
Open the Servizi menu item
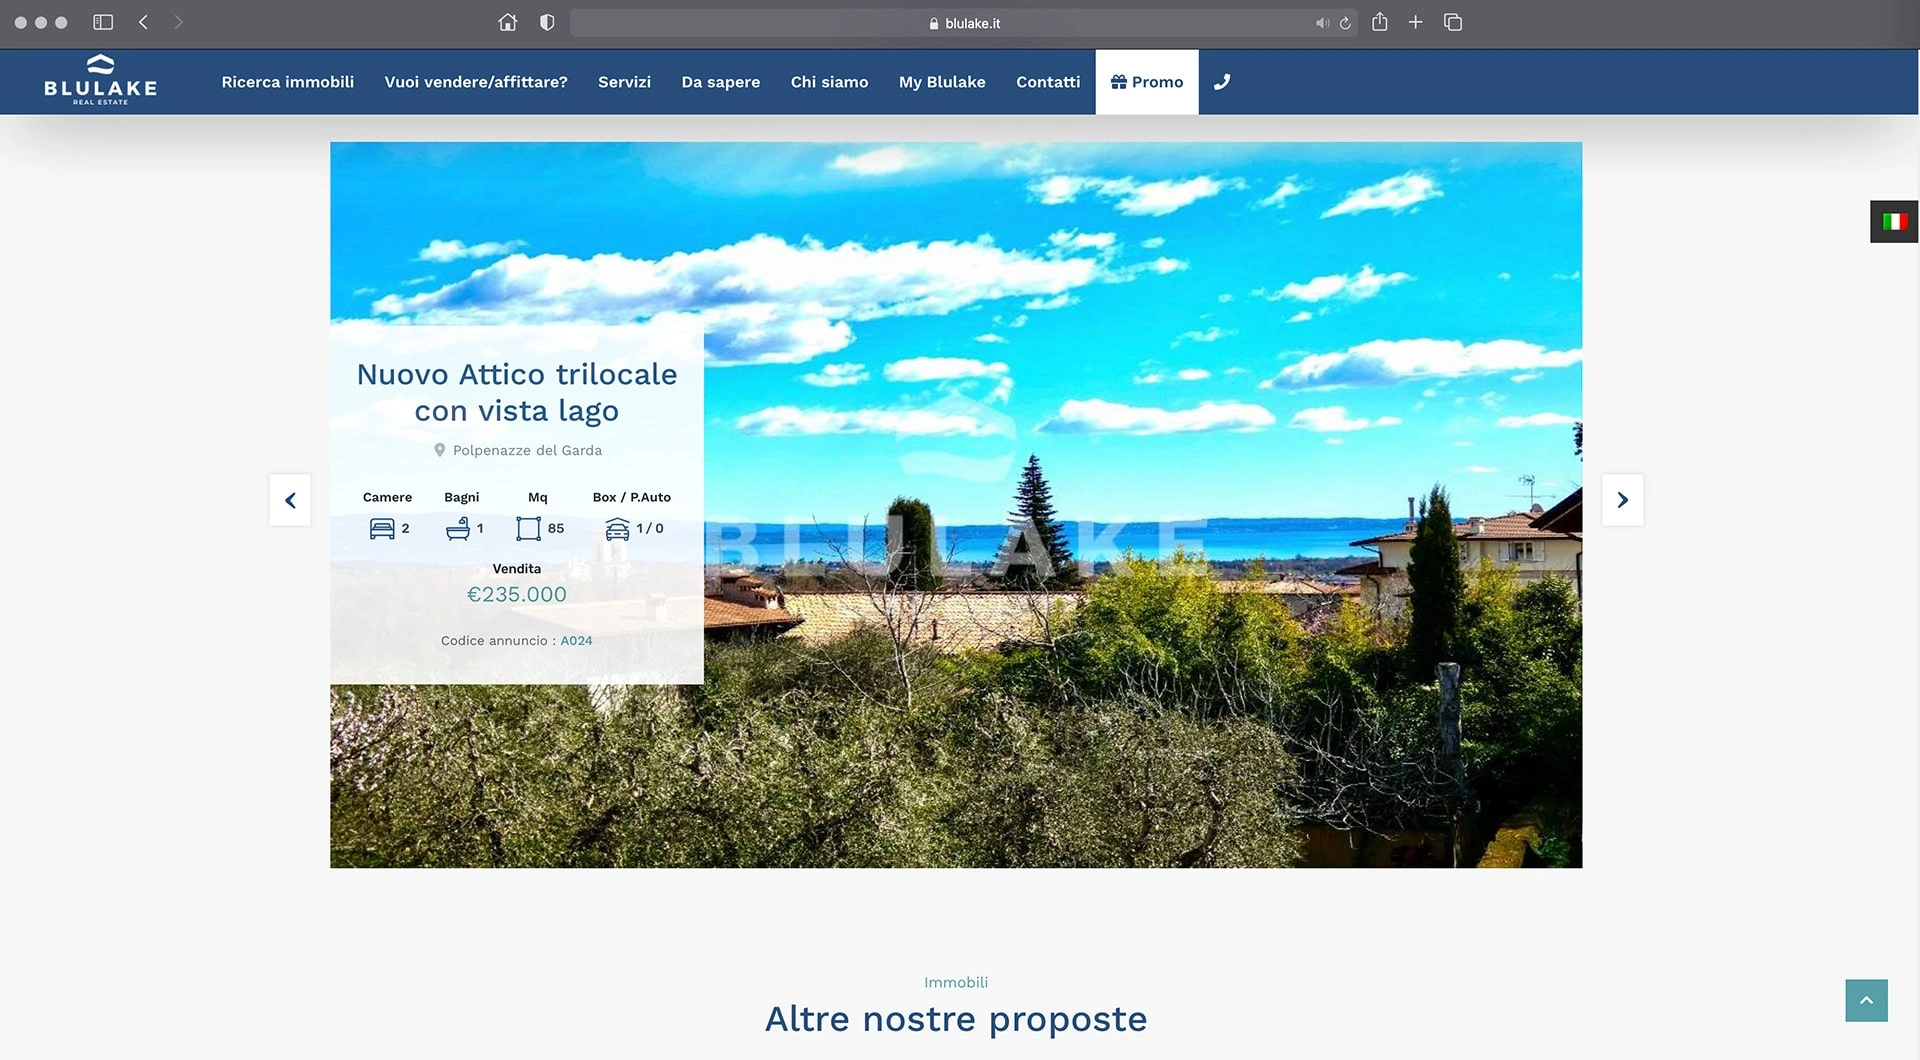[x=624, y=82]
